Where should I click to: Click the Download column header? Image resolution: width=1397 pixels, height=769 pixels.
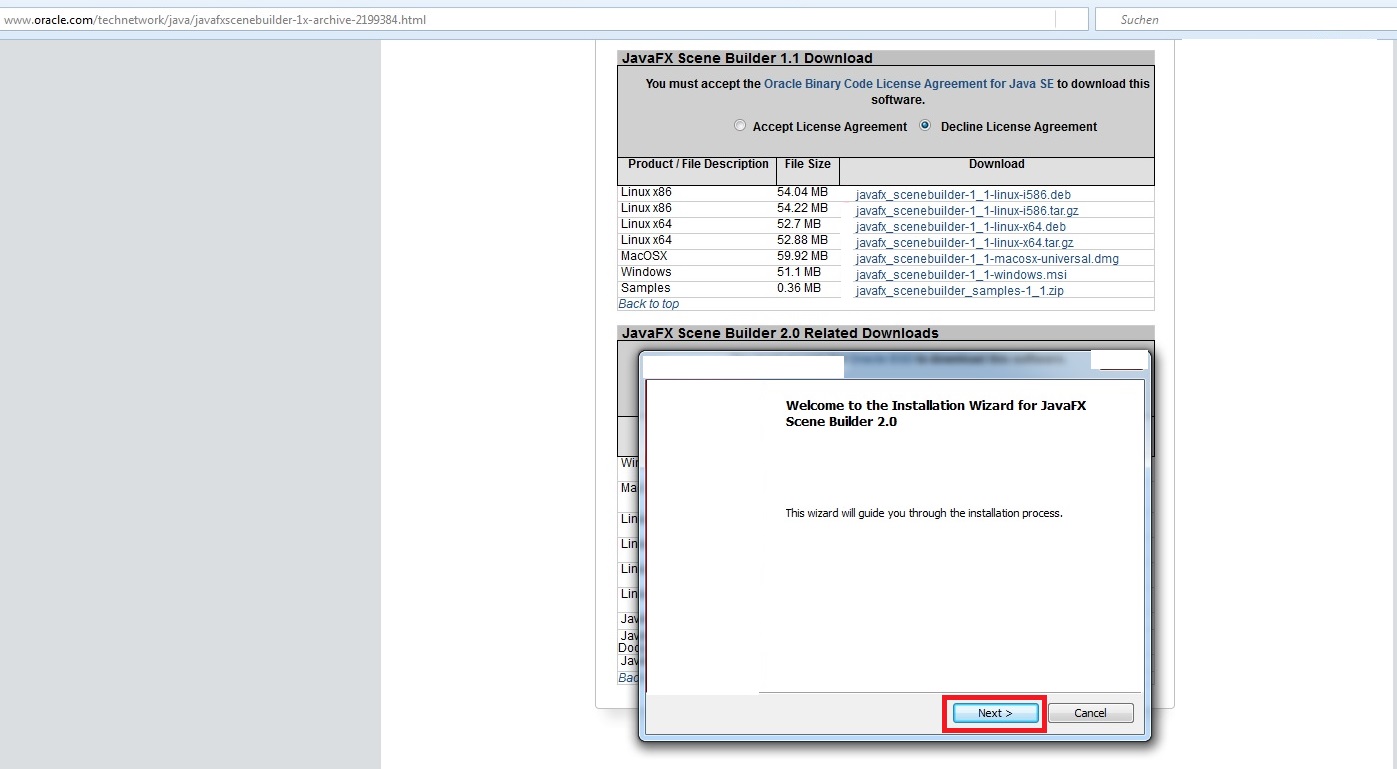pyautogui.click(x=996, y=164)
